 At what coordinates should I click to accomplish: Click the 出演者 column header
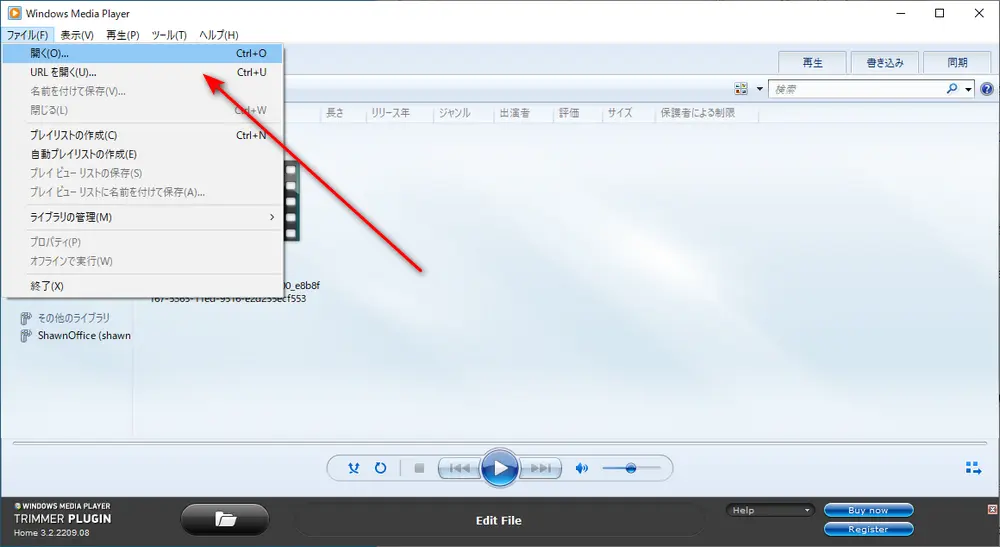tap(515, 113)
